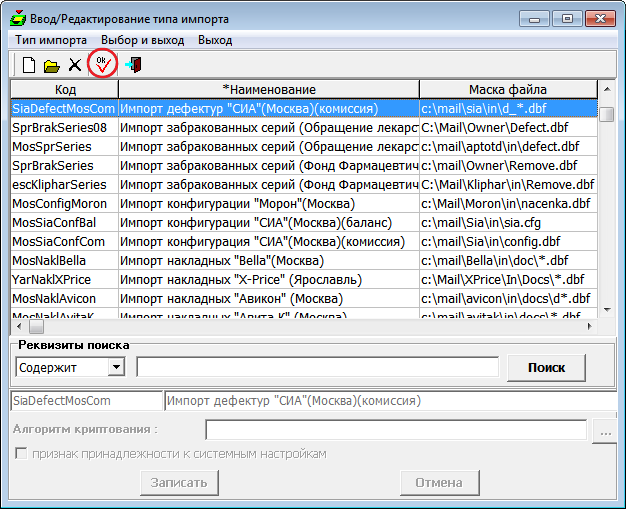Click the search text input field
Screen dimensions: 626x509
tap(317, 367)
